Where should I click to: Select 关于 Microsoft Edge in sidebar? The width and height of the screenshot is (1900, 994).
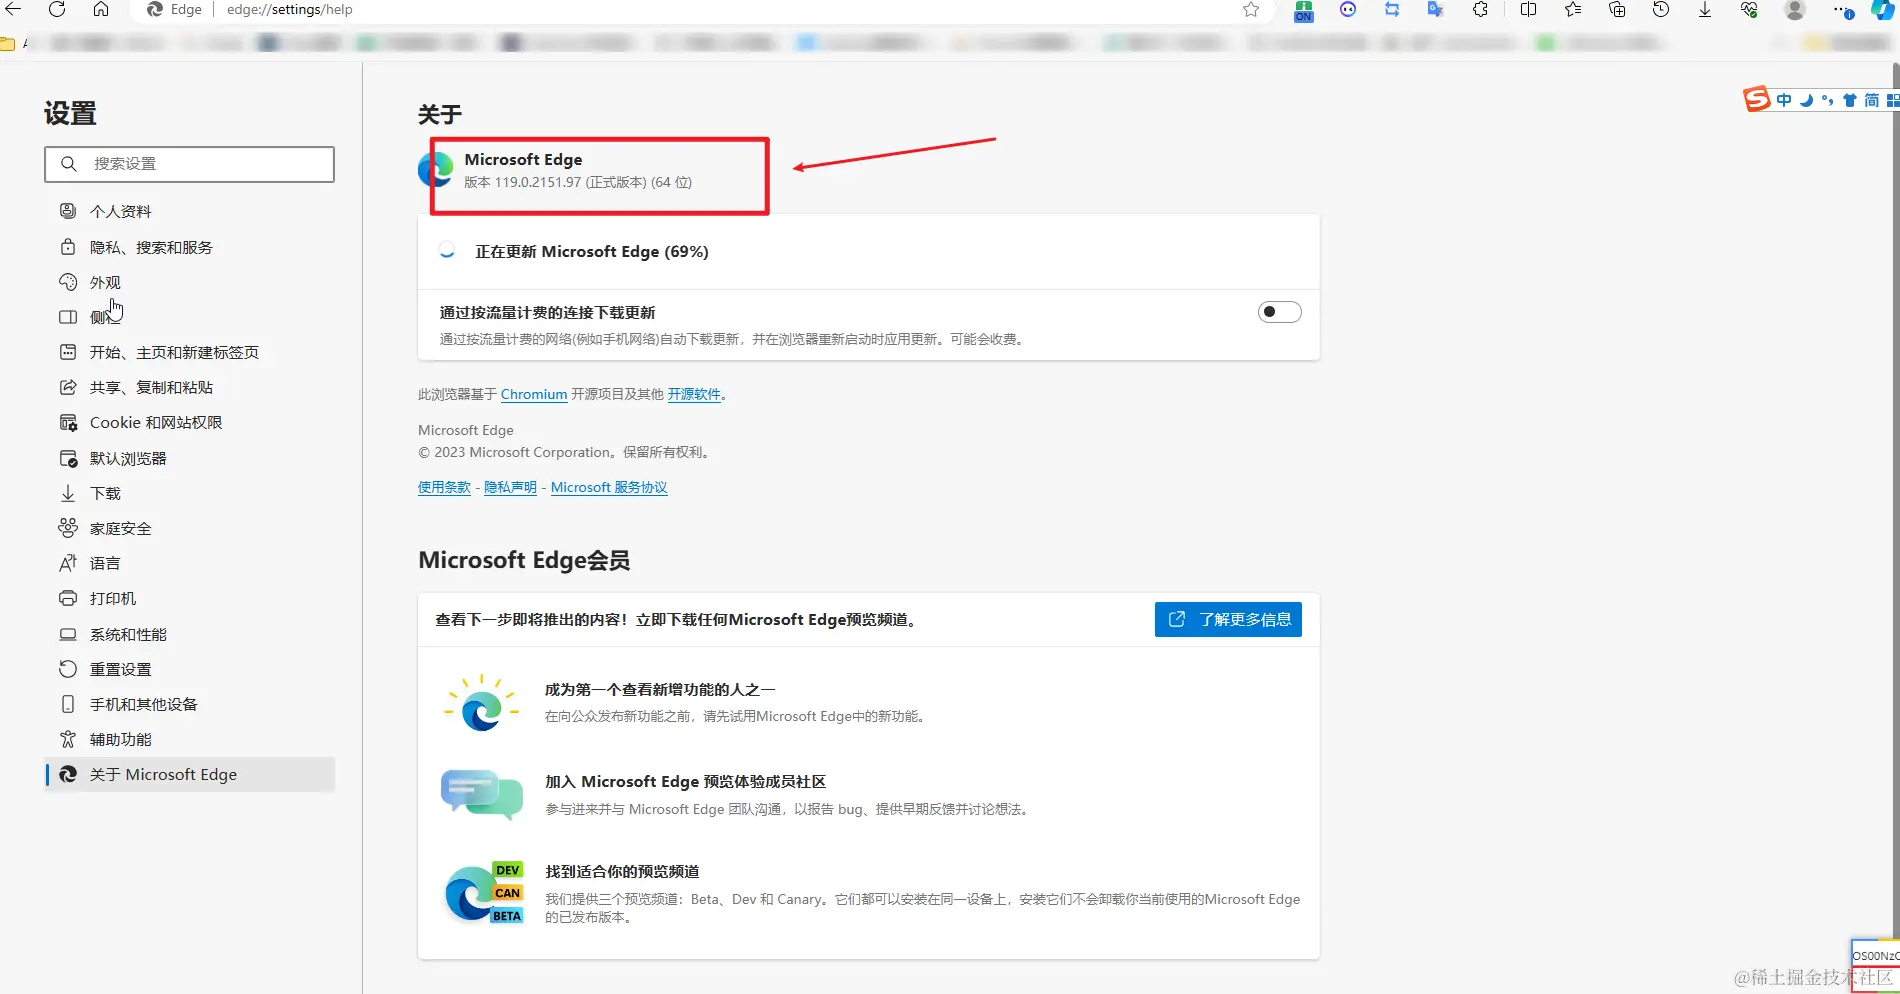coord(190,774)
